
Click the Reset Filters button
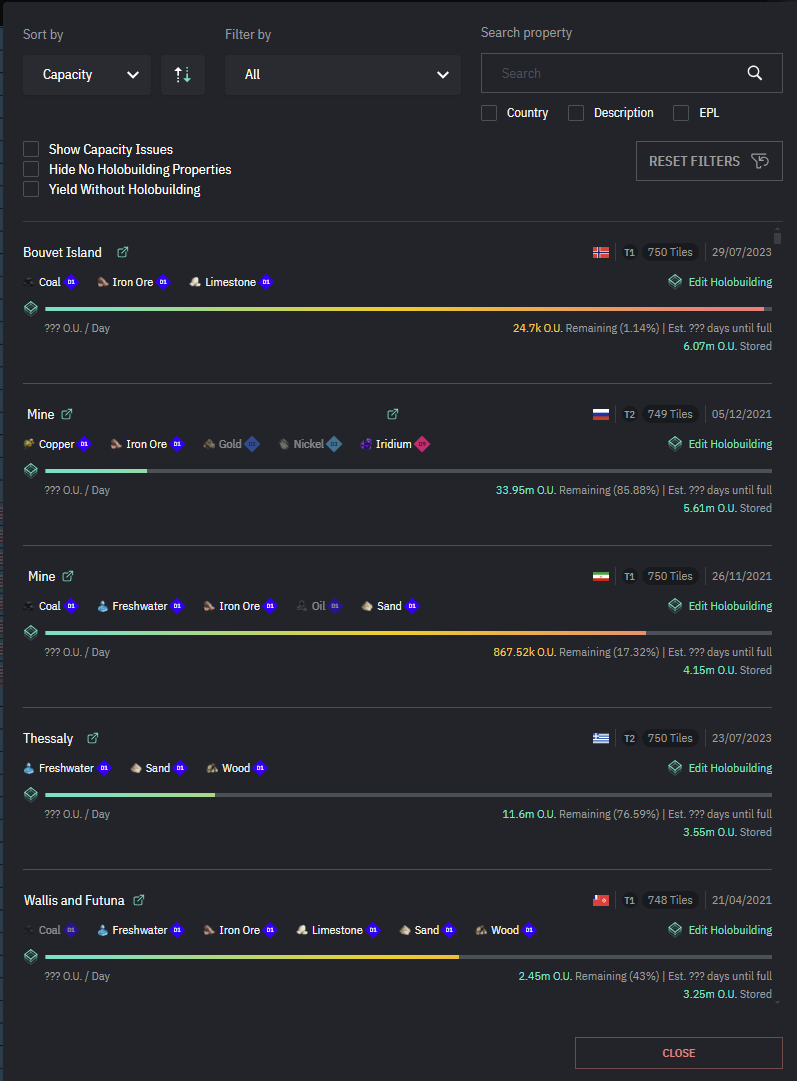pos(709,161)
